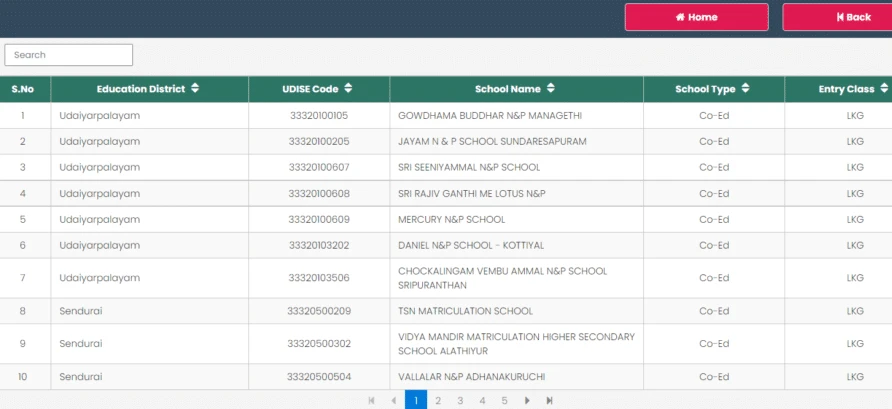Select MERCURY N&P SCHOOL entry

452,220
